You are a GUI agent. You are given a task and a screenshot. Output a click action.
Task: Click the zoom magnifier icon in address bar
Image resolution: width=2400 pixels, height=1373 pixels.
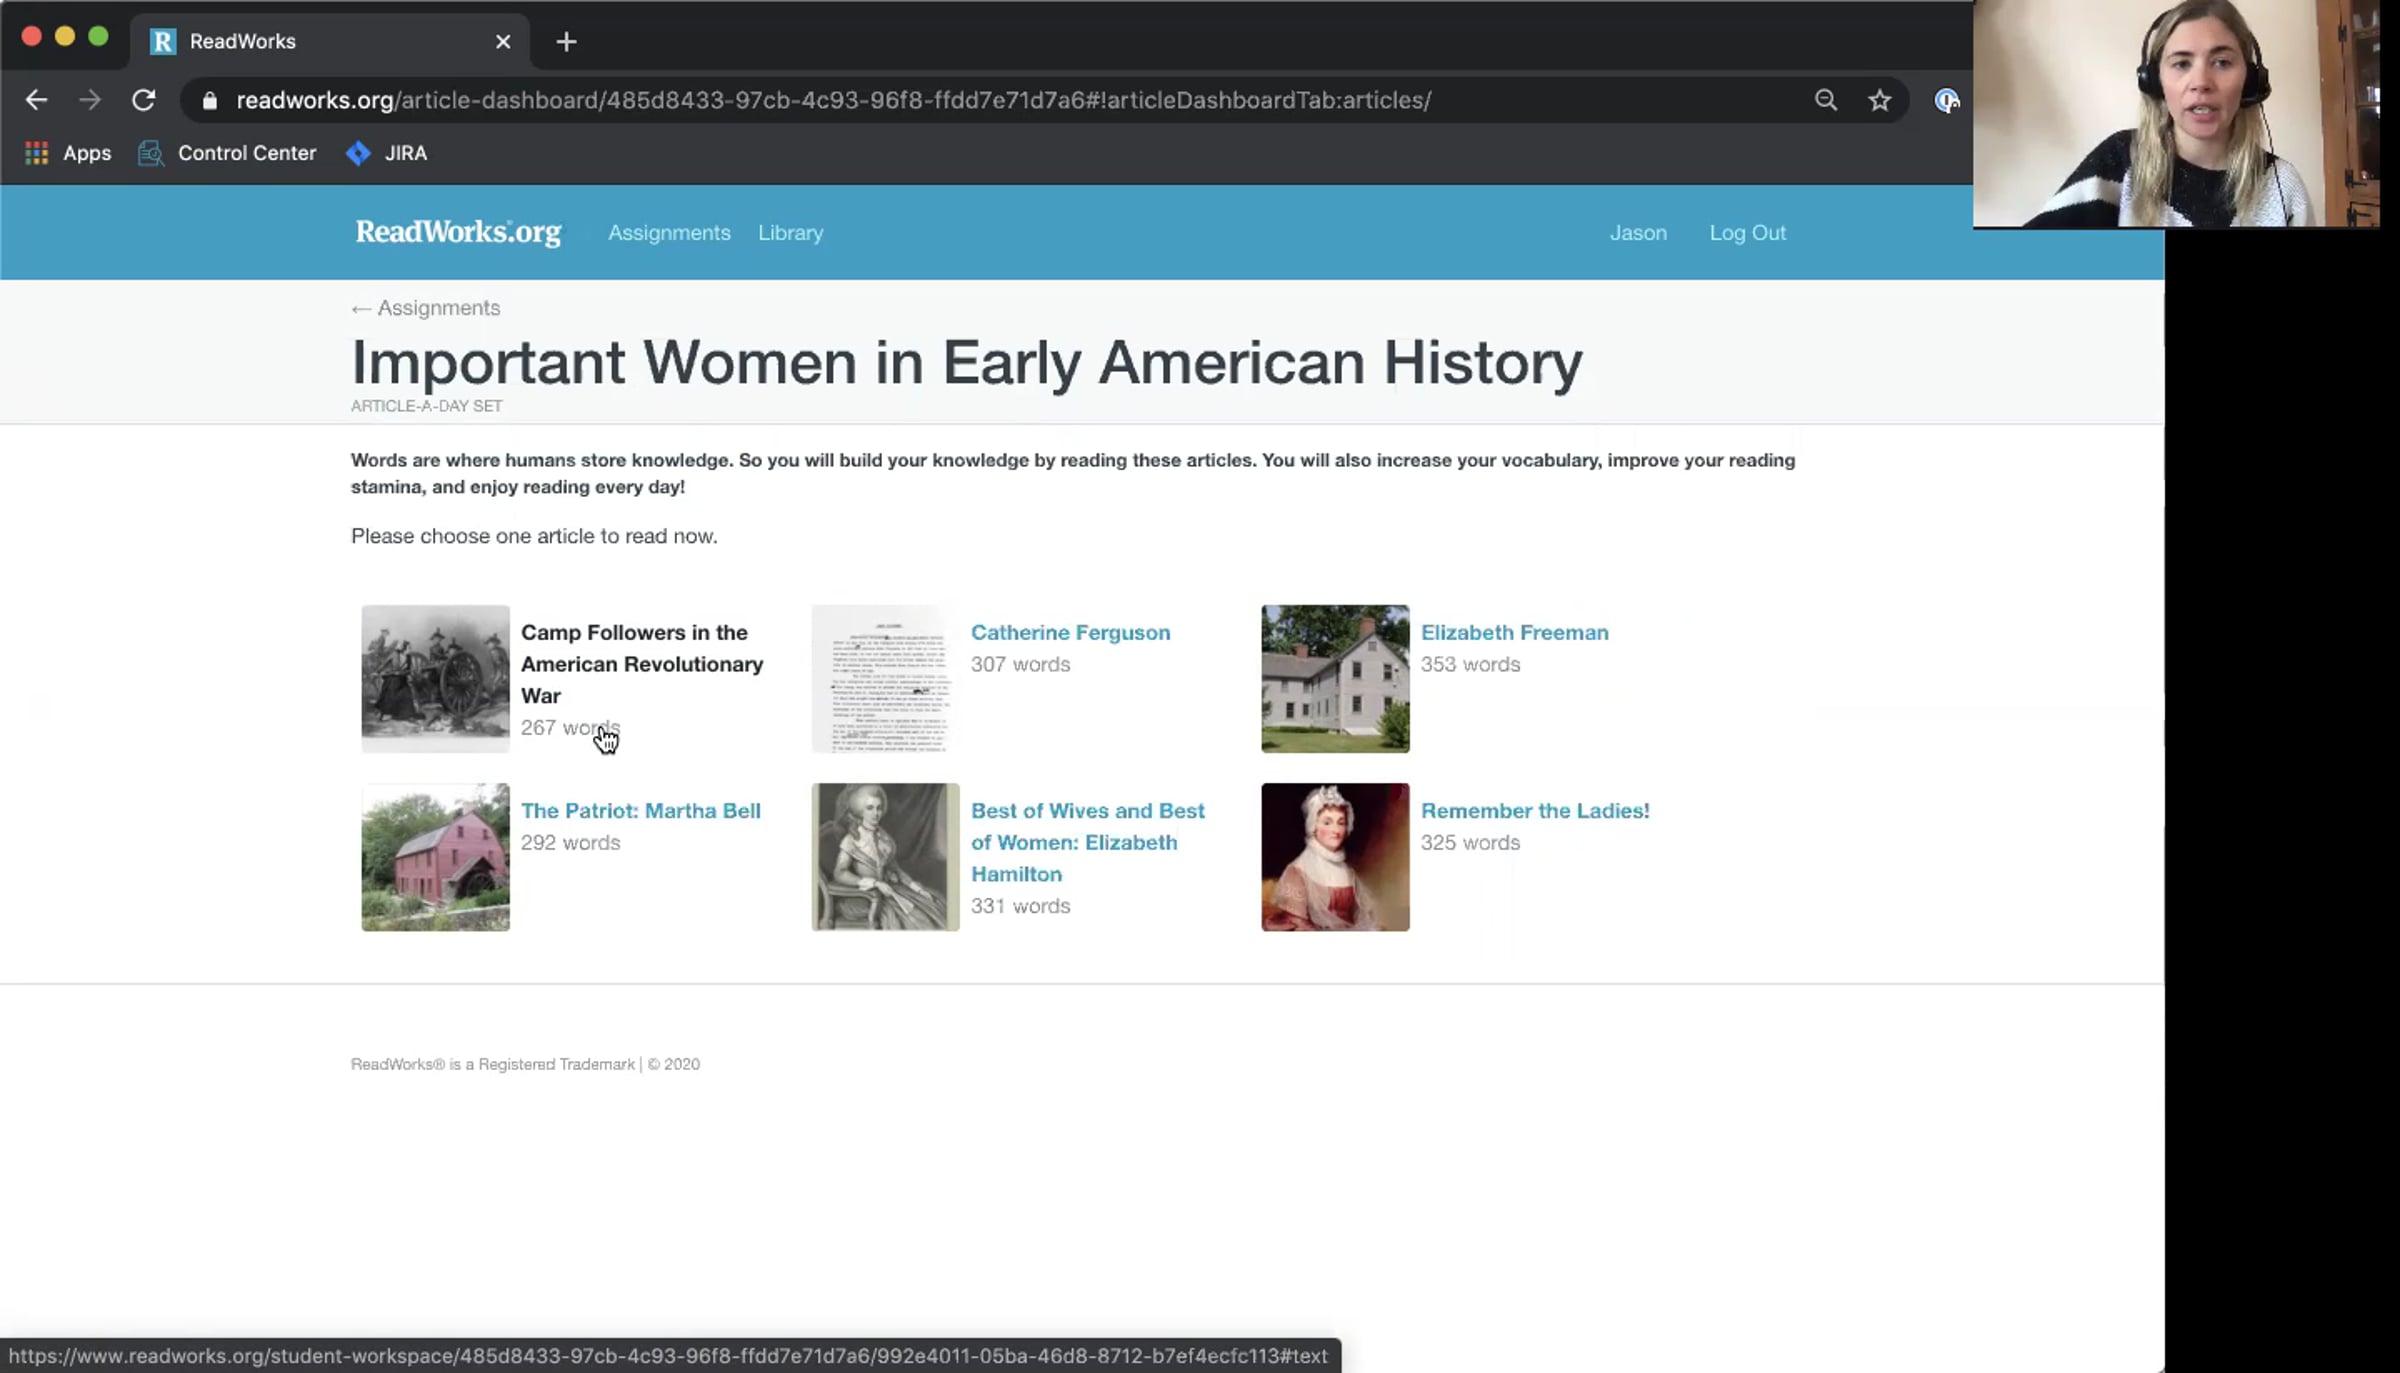(x=1826, y=100)
